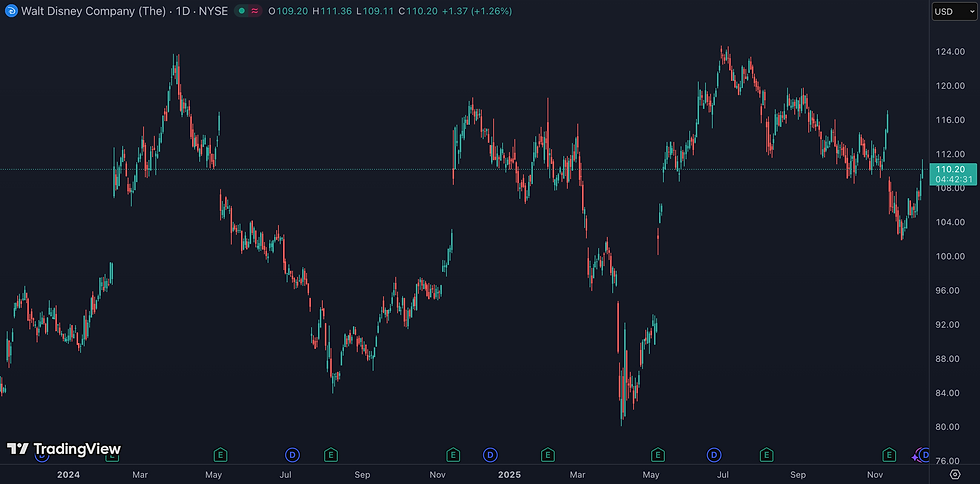
Task: Open the August 2024 earnings marker
Action: (x=331, y=455)
